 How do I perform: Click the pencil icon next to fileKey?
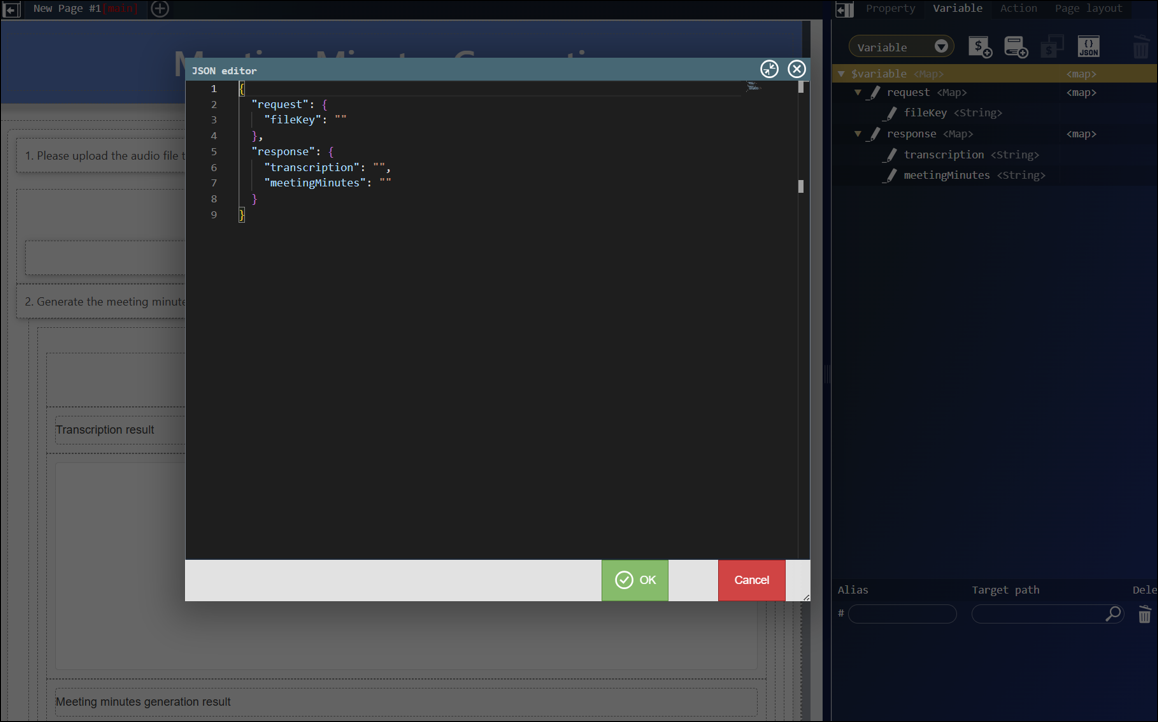pos(890,113)
